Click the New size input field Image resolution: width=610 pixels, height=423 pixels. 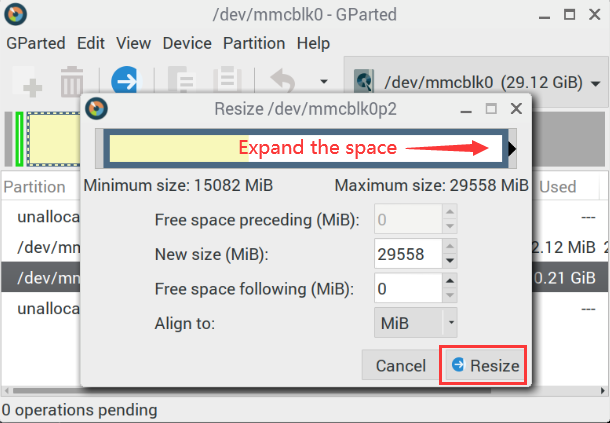(x=408, y=254)
